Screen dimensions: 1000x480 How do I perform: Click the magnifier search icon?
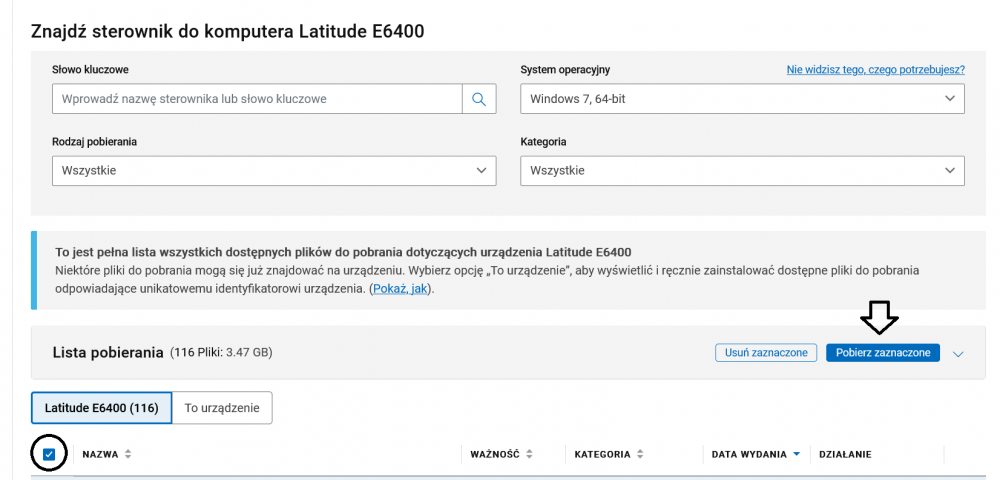pyautogui.click(x=479, y=99)
